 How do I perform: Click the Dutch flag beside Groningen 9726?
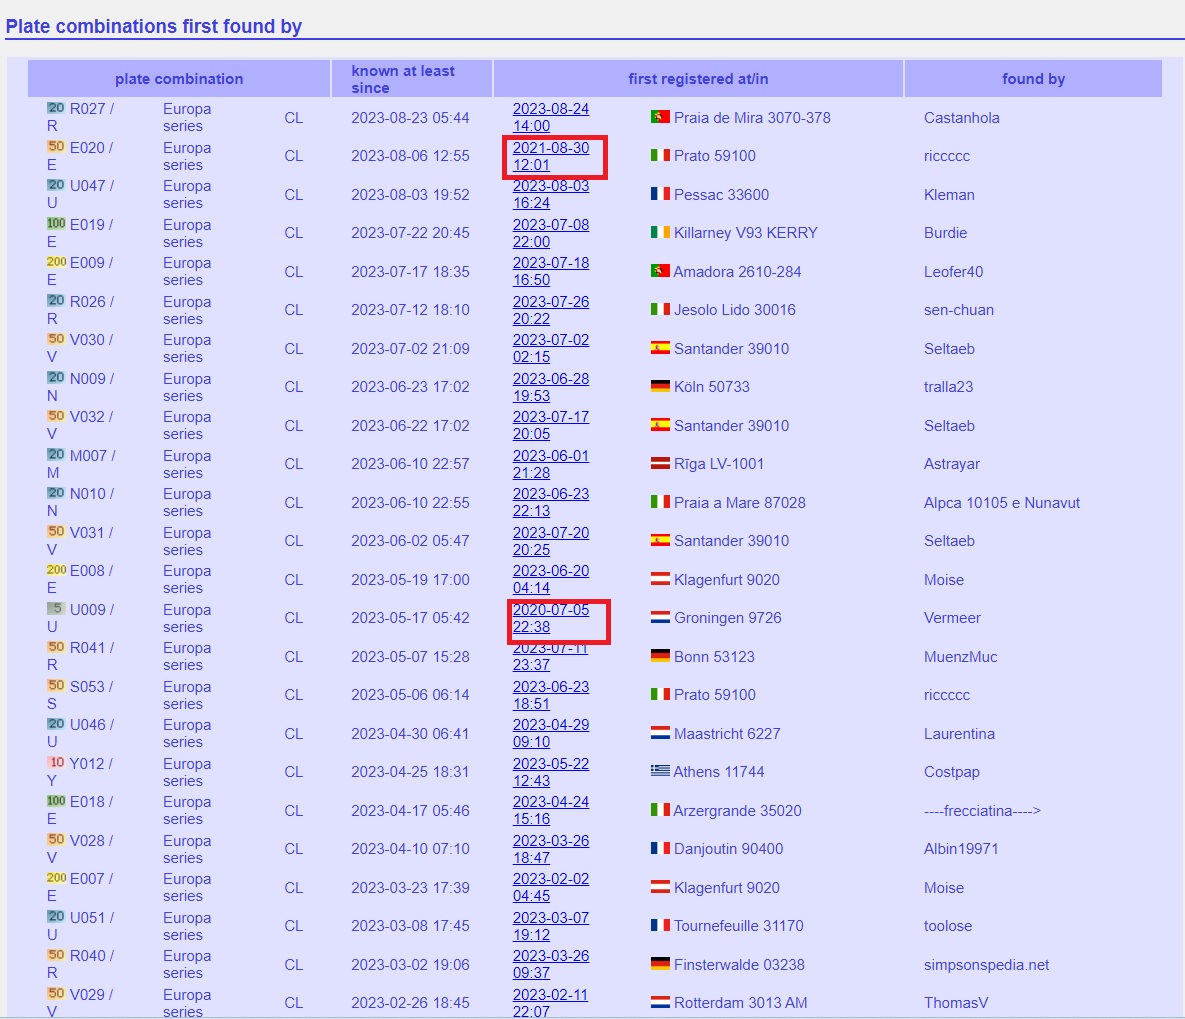pos(660,618)
